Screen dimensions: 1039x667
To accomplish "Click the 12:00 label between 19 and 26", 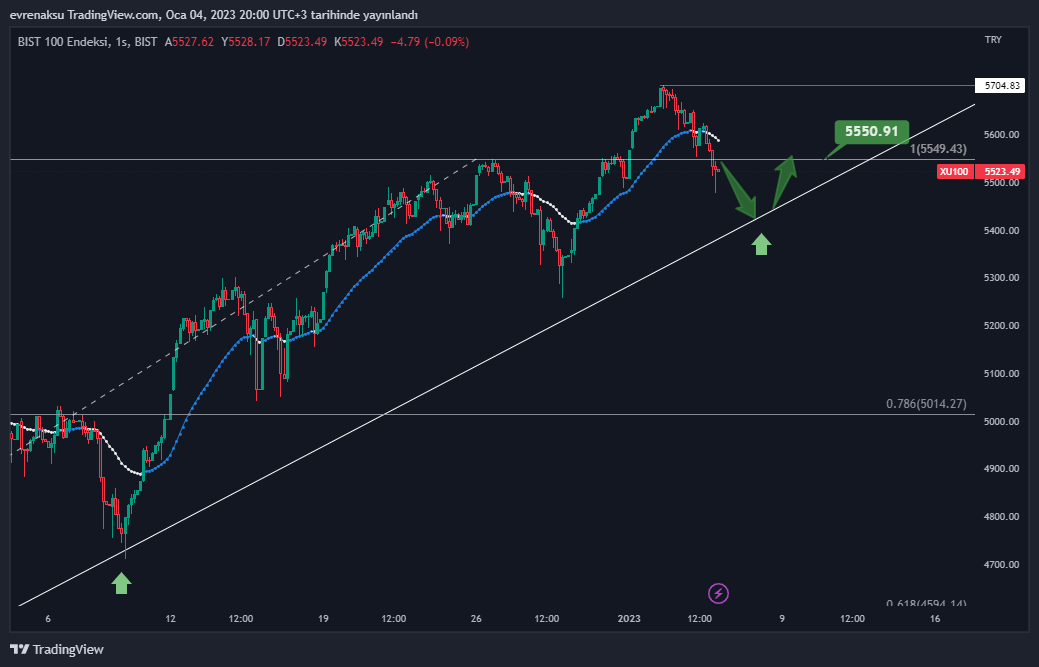I will coord(394,619).
